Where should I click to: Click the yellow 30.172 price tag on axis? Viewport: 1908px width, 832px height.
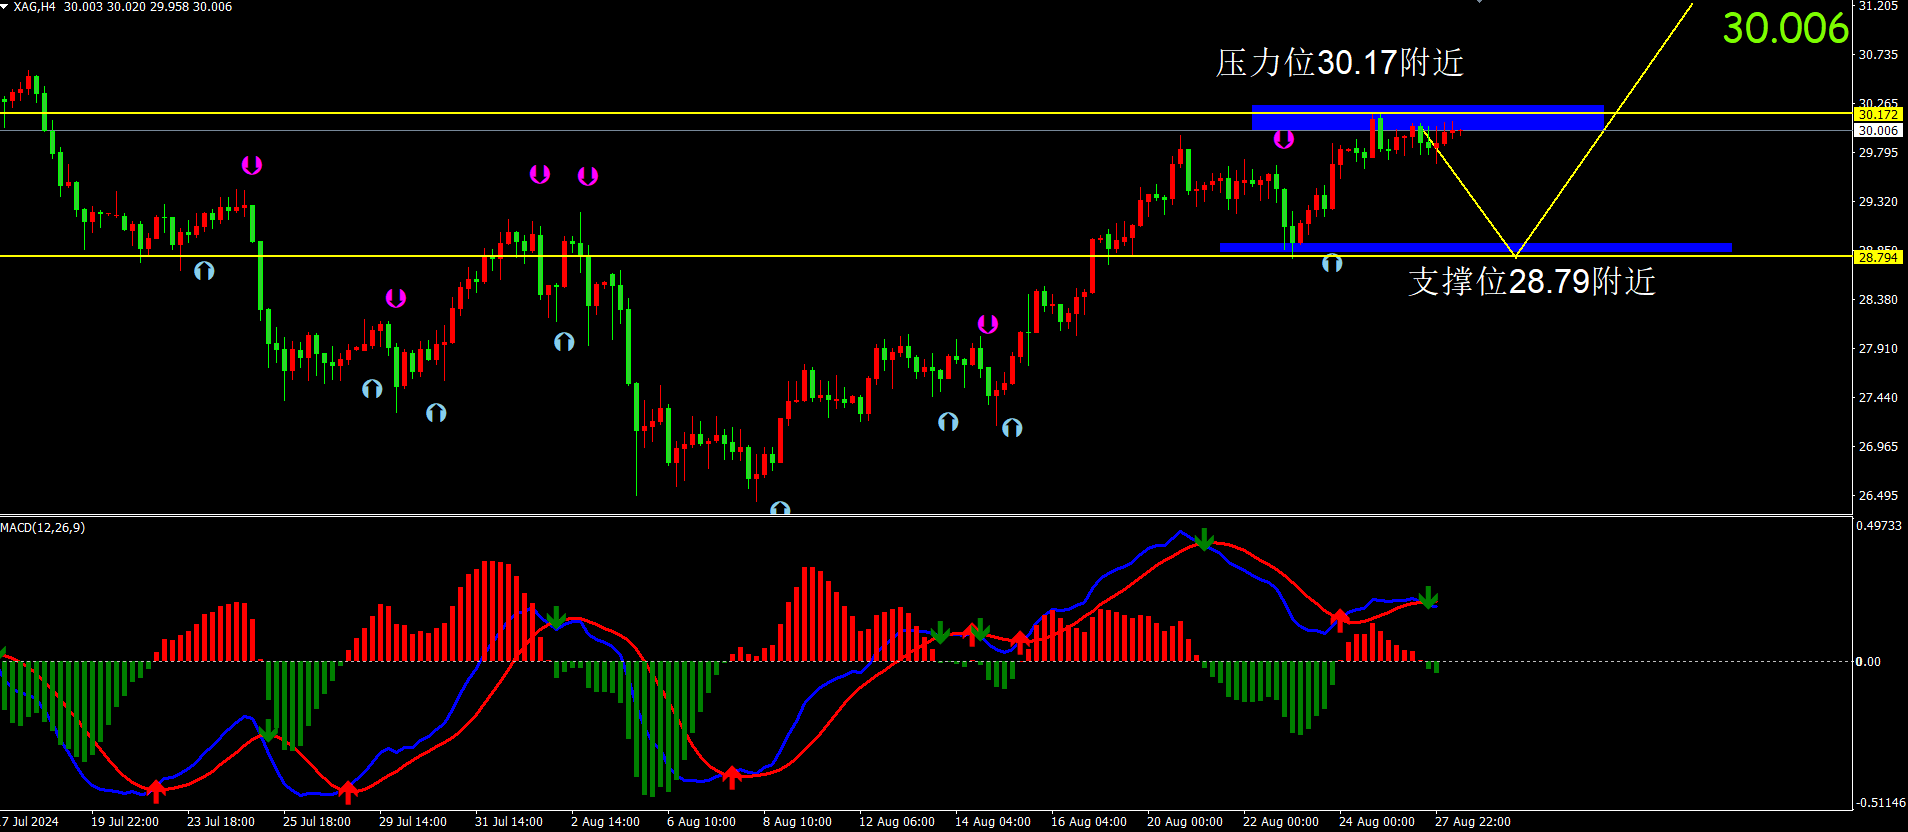tap(1878, 115)
